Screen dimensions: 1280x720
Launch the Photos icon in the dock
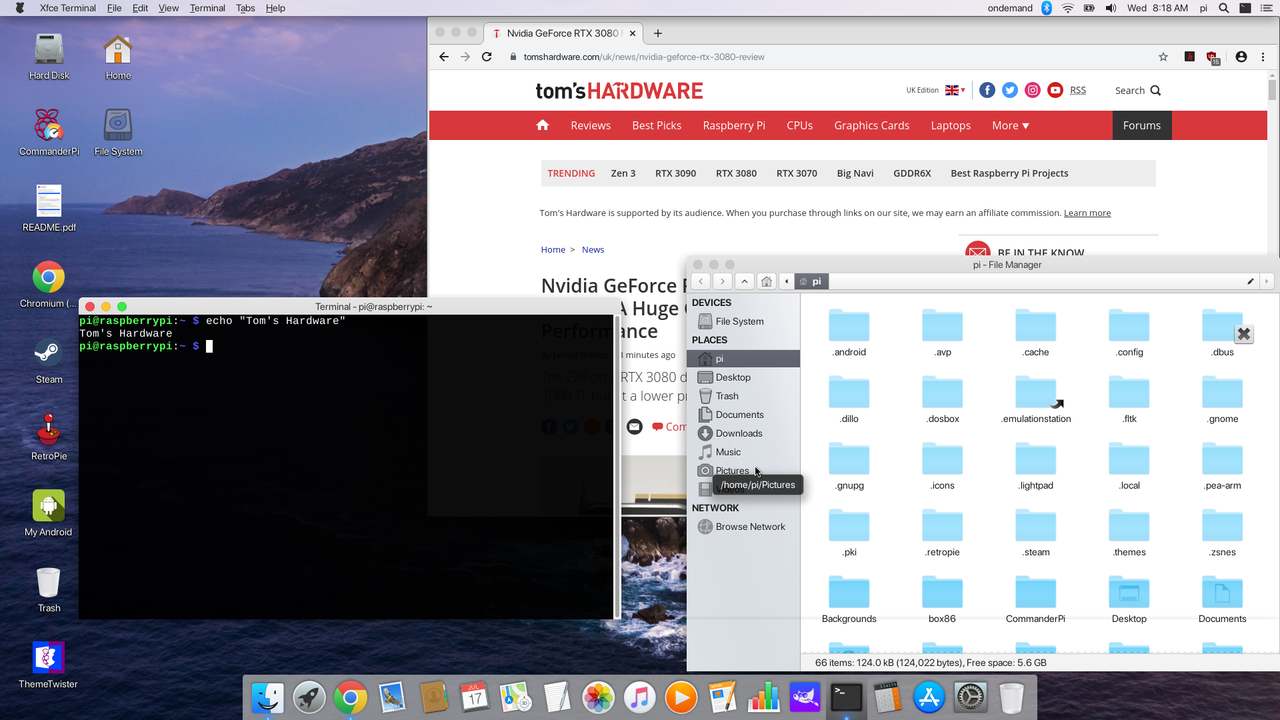tap(598, 697)
